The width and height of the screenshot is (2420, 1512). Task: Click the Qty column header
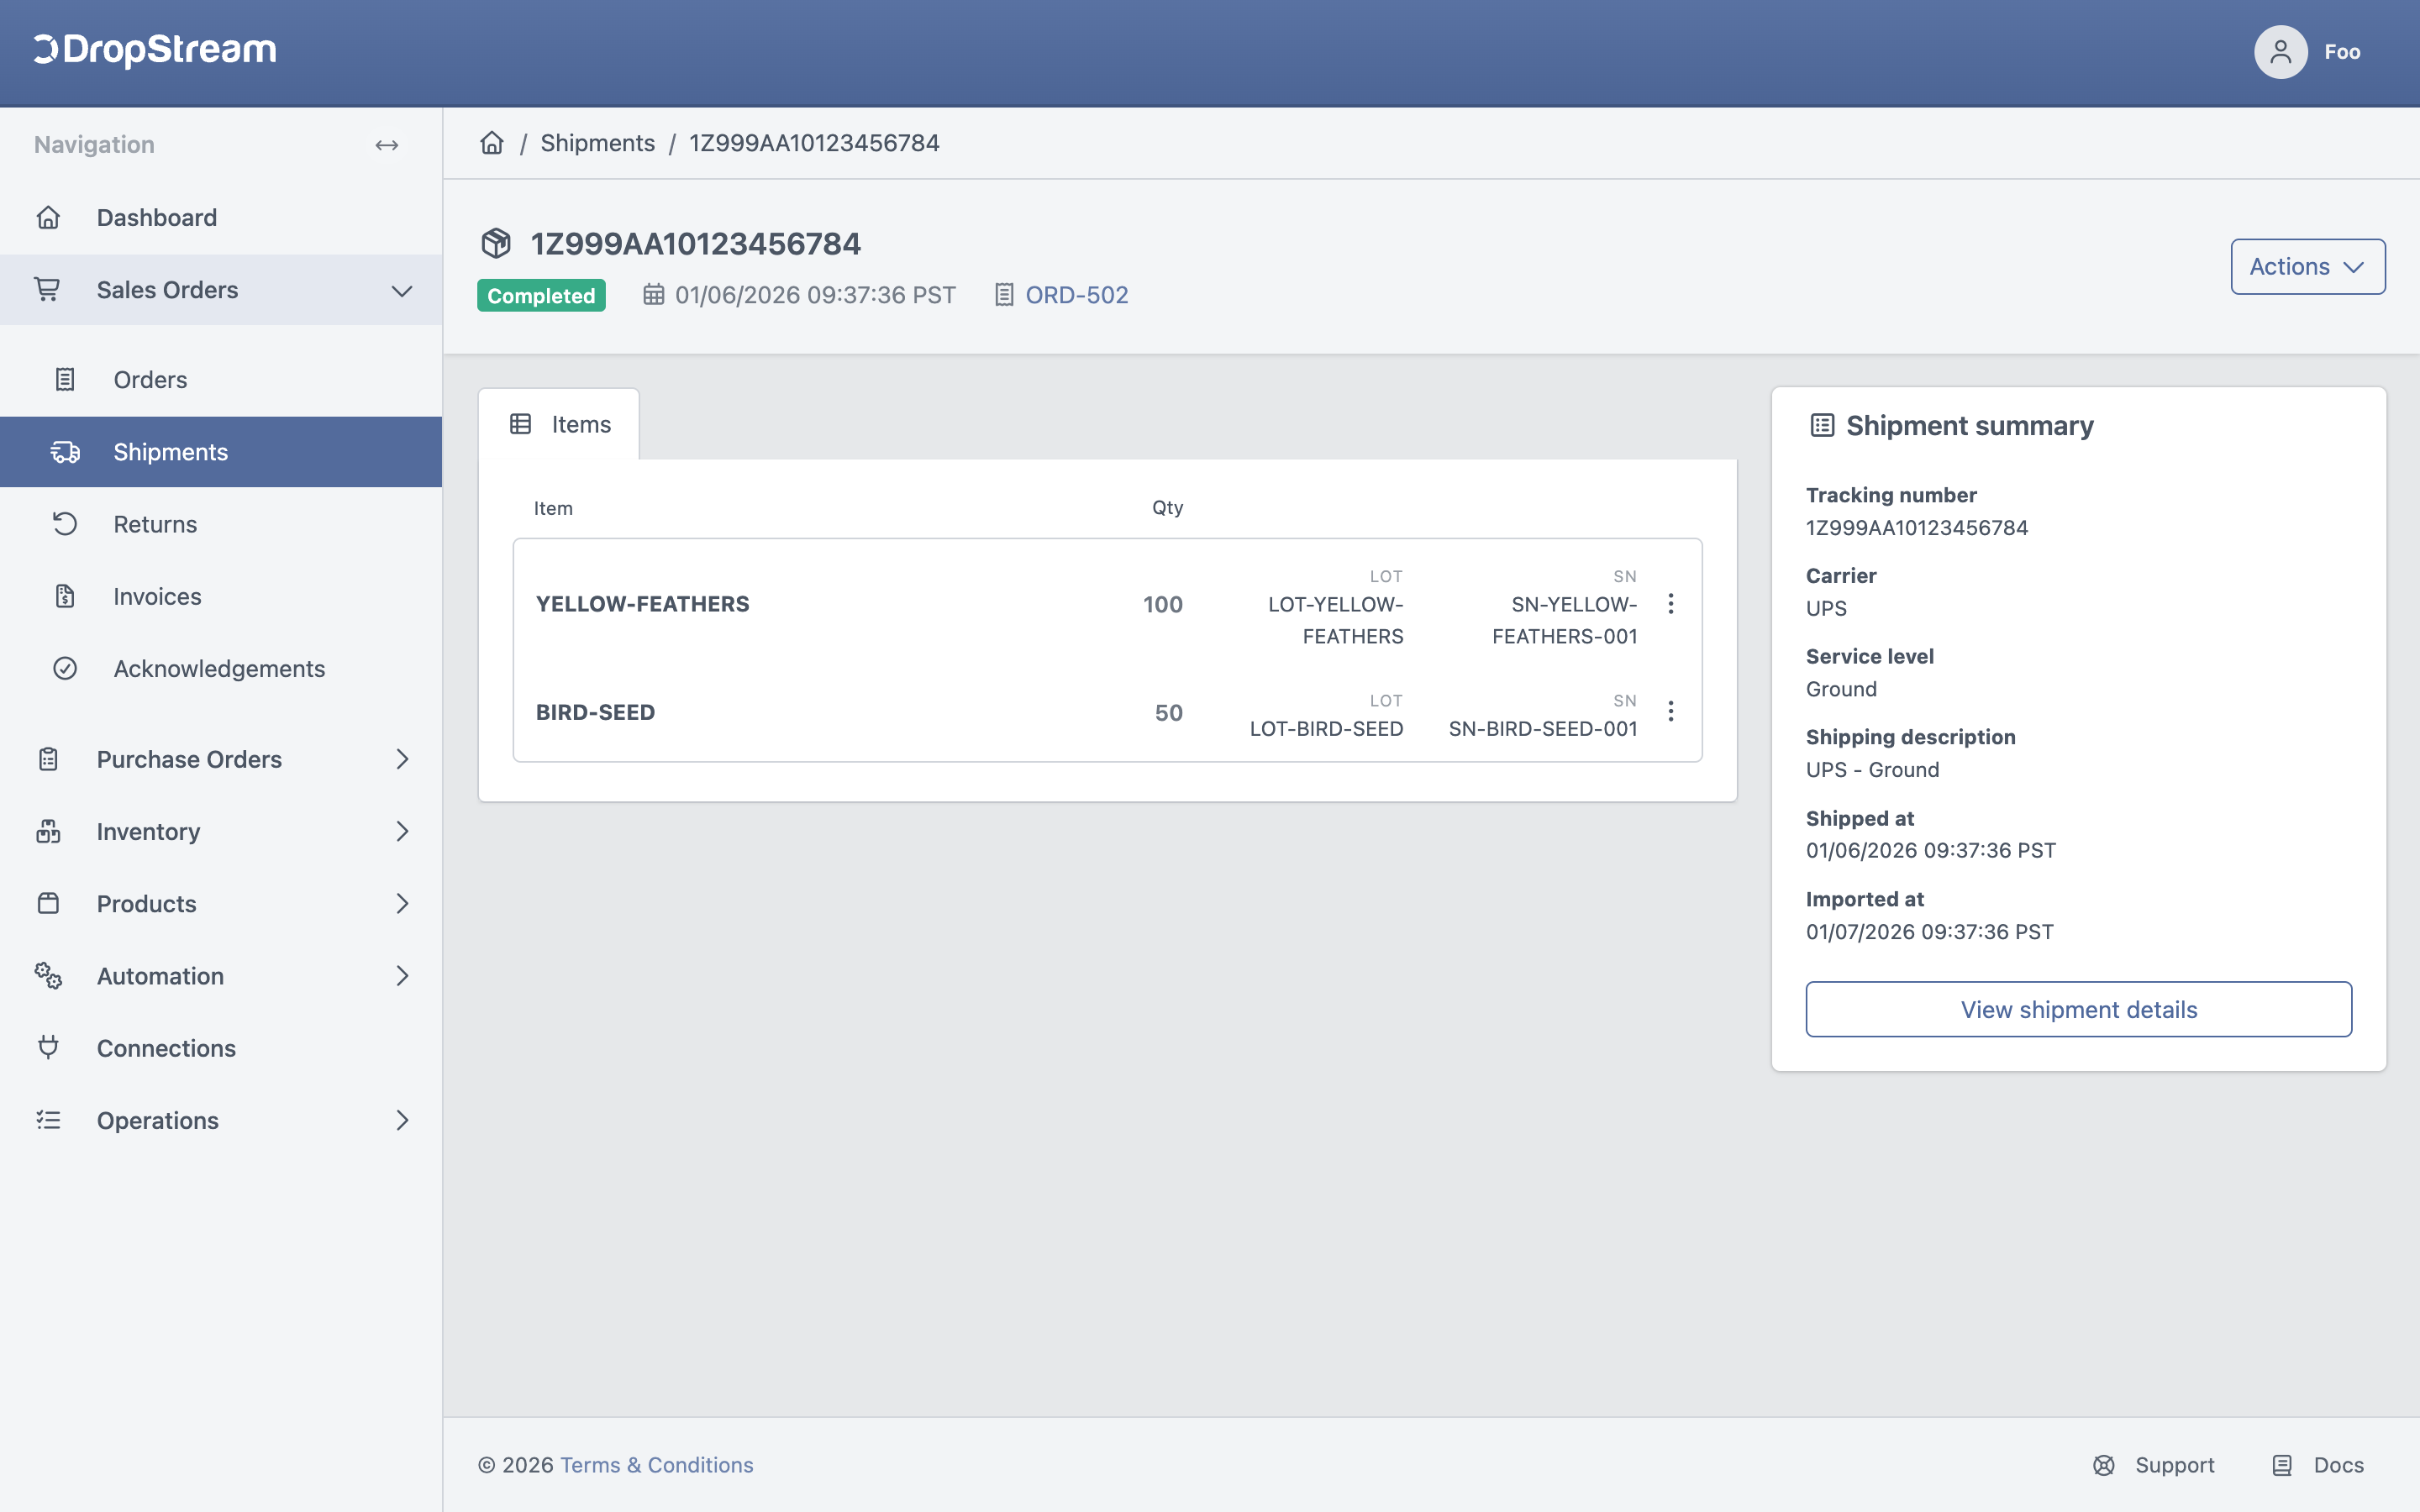[x=1167, y=507]
